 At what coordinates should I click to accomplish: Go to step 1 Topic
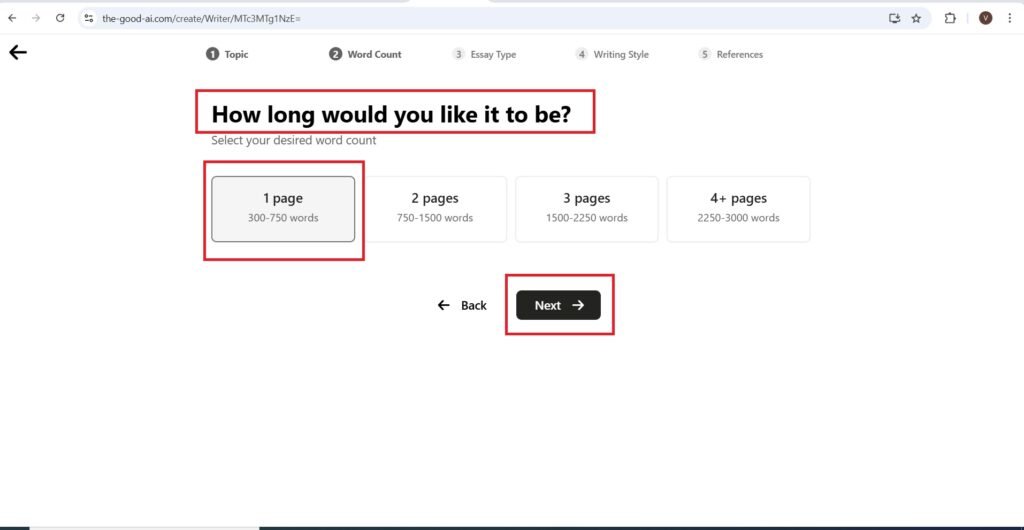click(228, 54)
